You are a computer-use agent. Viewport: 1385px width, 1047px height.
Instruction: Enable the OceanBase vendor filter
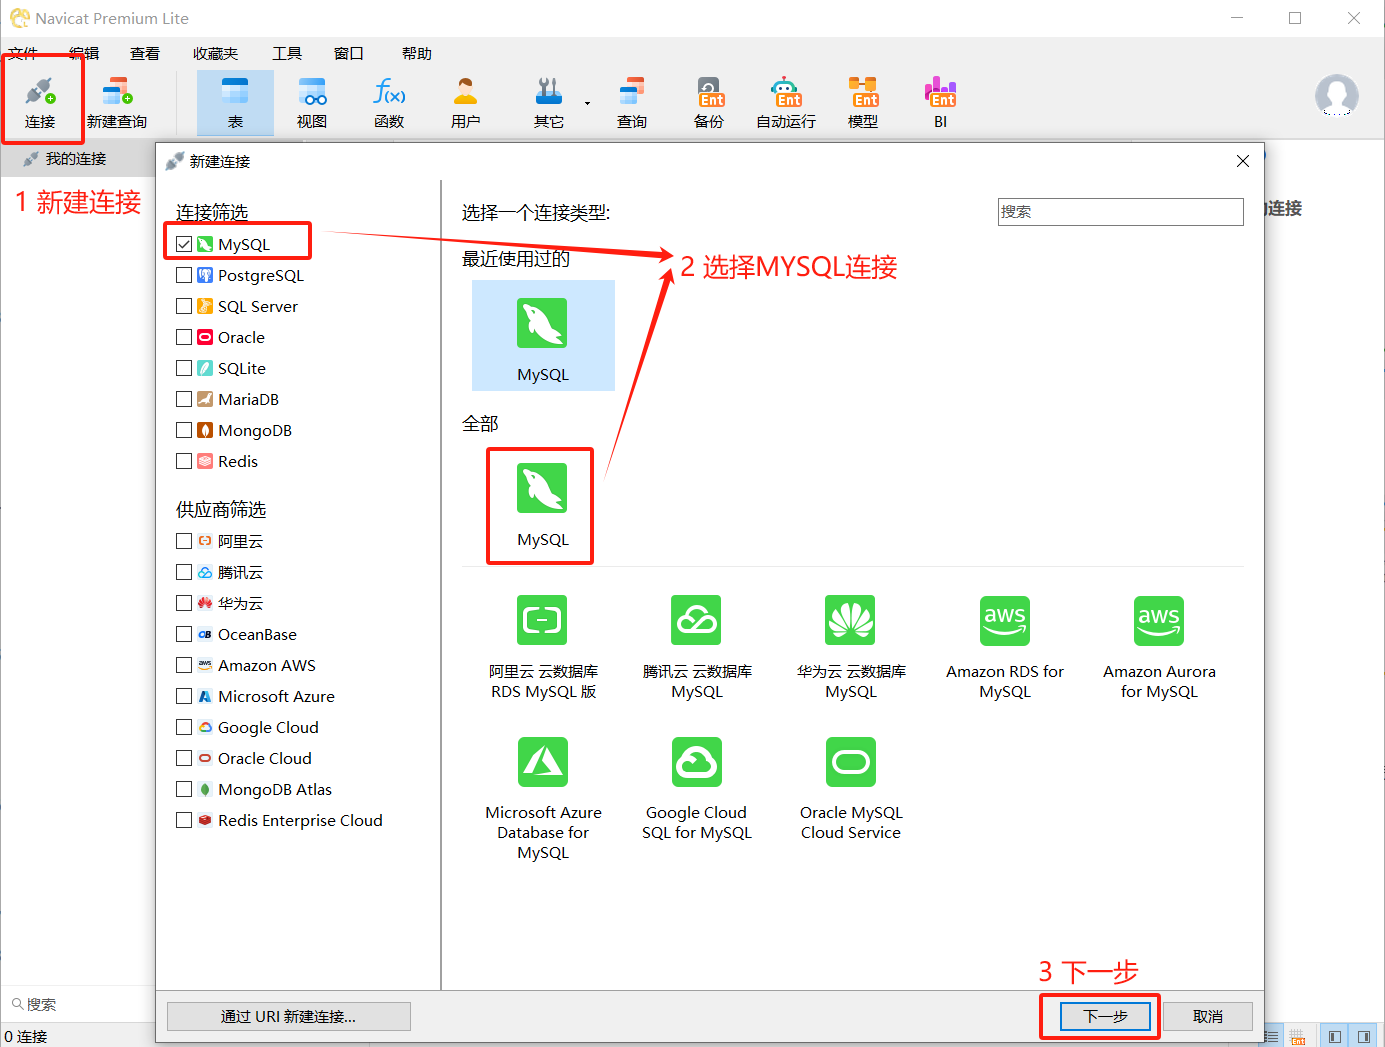(184, 634)
